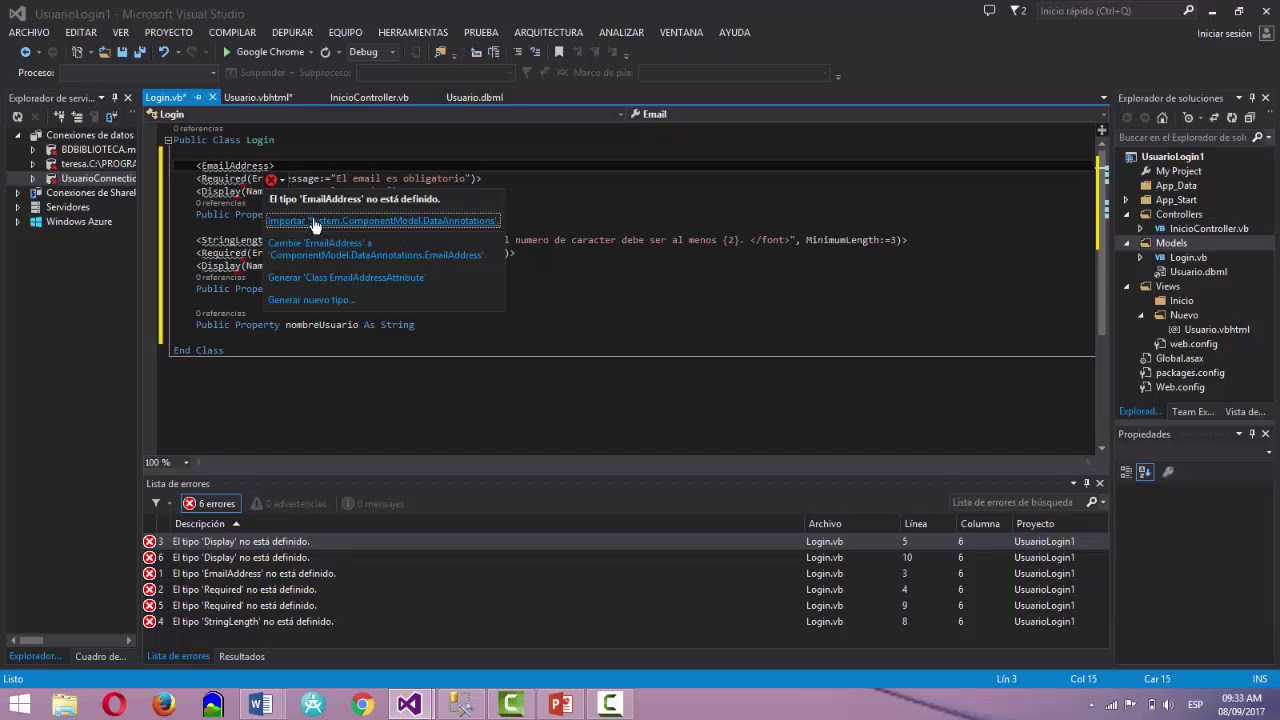
Task: Toggle the 6 errores filter button
Action: point(209,504)
